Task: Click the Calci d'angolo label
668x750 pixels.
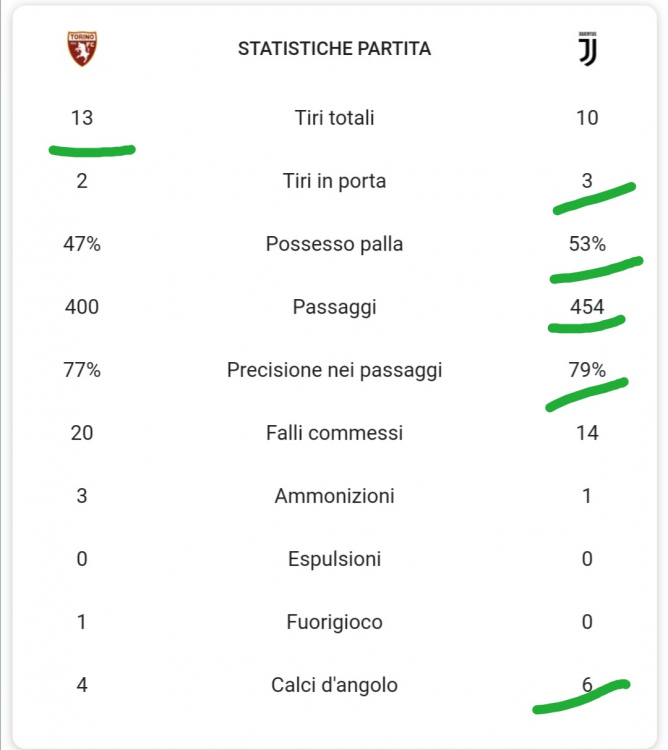Action: (334, 685)
